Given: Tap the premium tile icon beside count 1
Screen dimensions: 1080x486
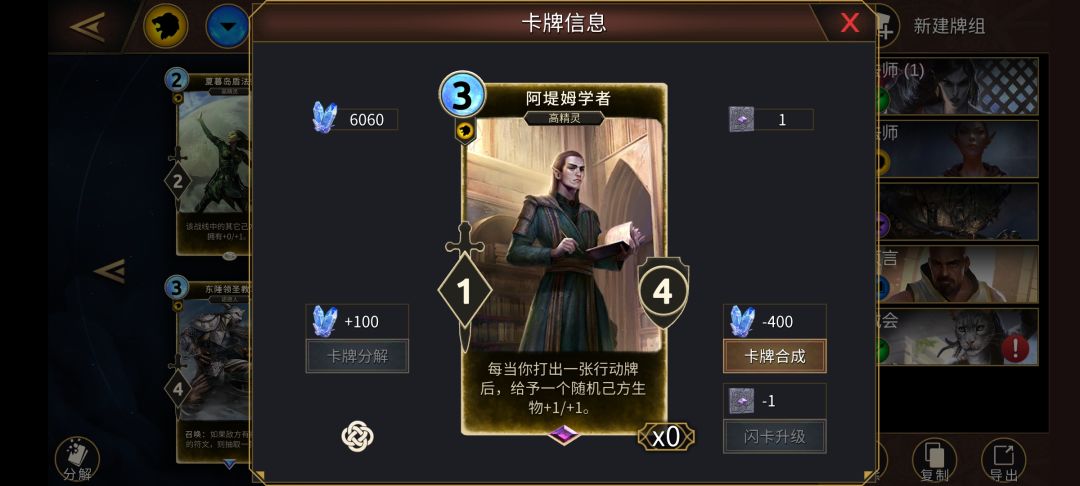Looking at the screenshot, I should tap(741, 119).
